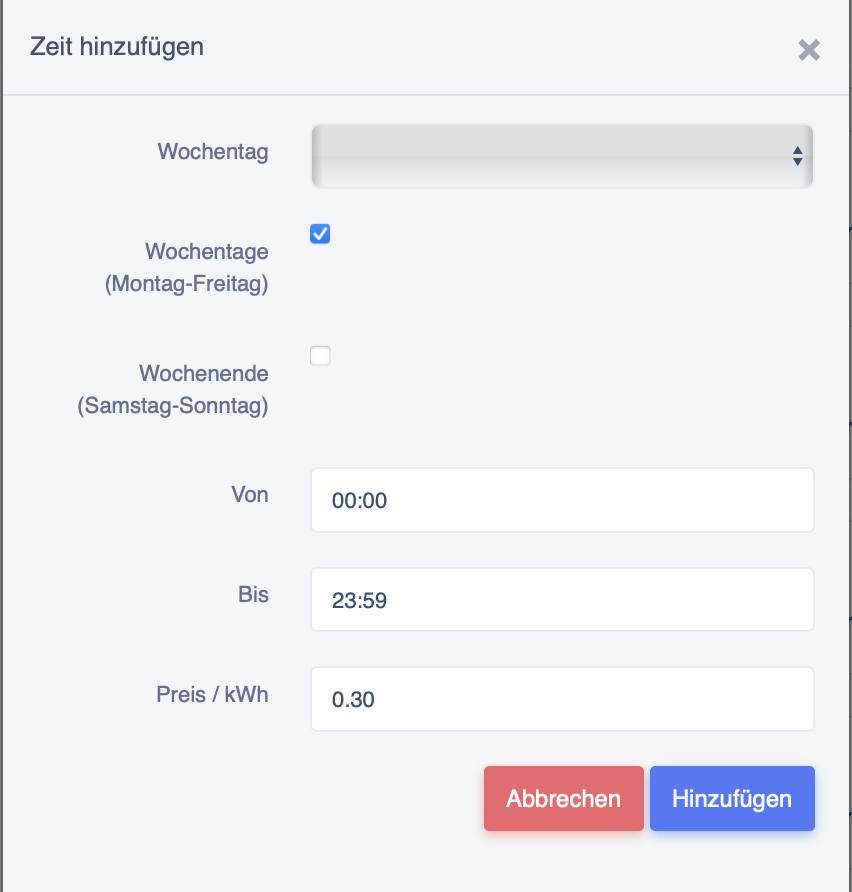The image size is (852, 892).
Task: Click the Zeit hinzufügen dialog title
Action: coord(117,46)
